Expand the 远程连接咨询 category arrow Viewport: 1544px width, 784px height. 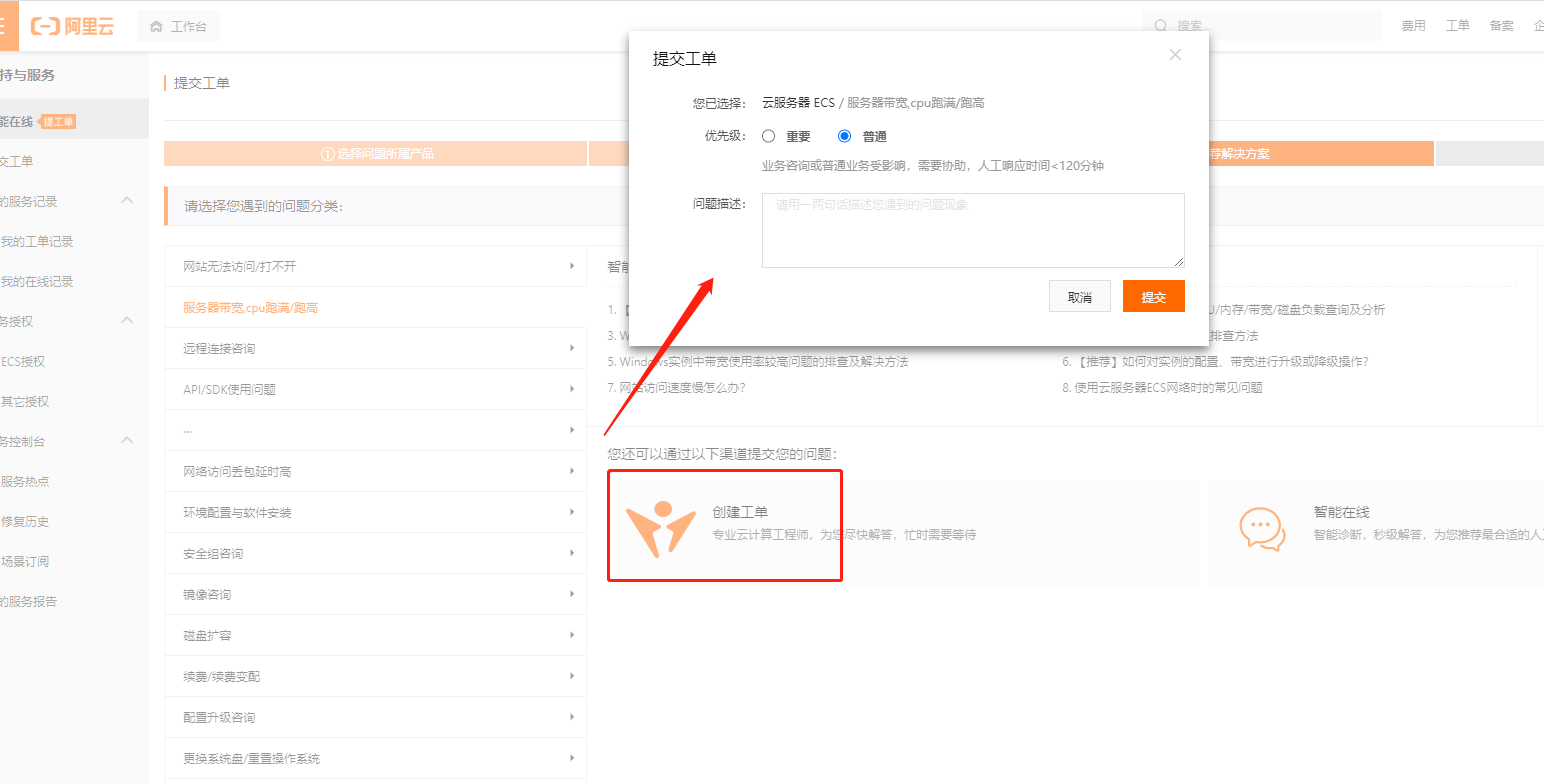tap(571, 348)
